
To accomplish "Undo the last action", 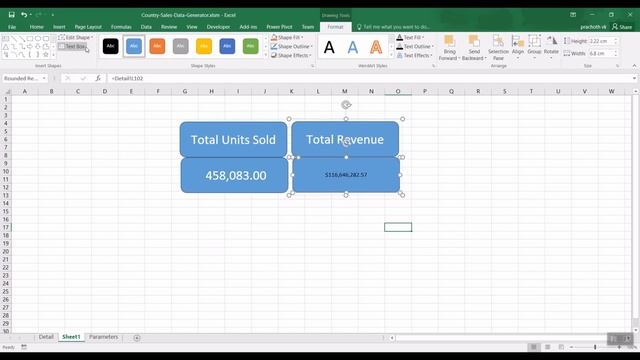I will point(24,15).
